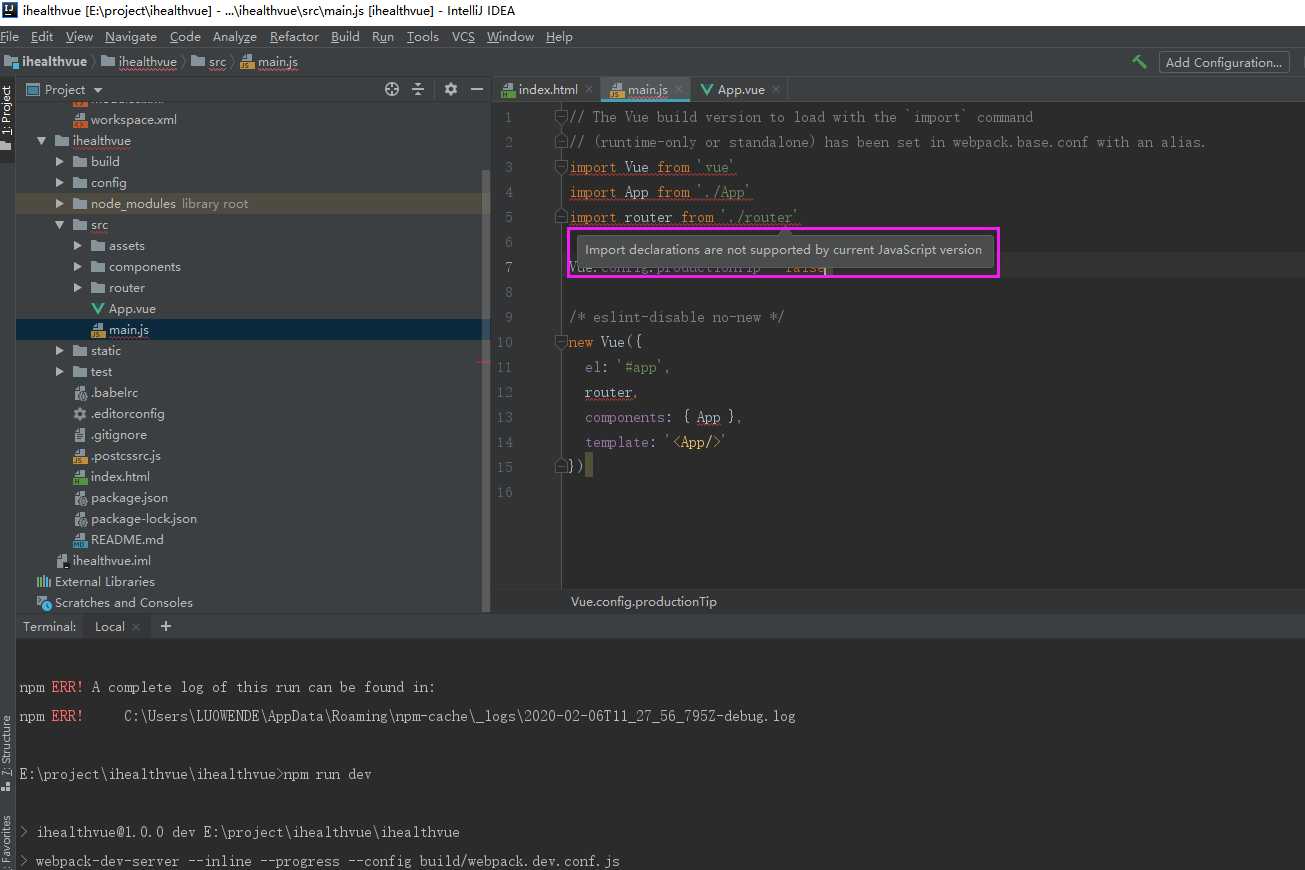Click line number 9 in gutter
This screenshot has width=1305, height=870.
[508, 317]
